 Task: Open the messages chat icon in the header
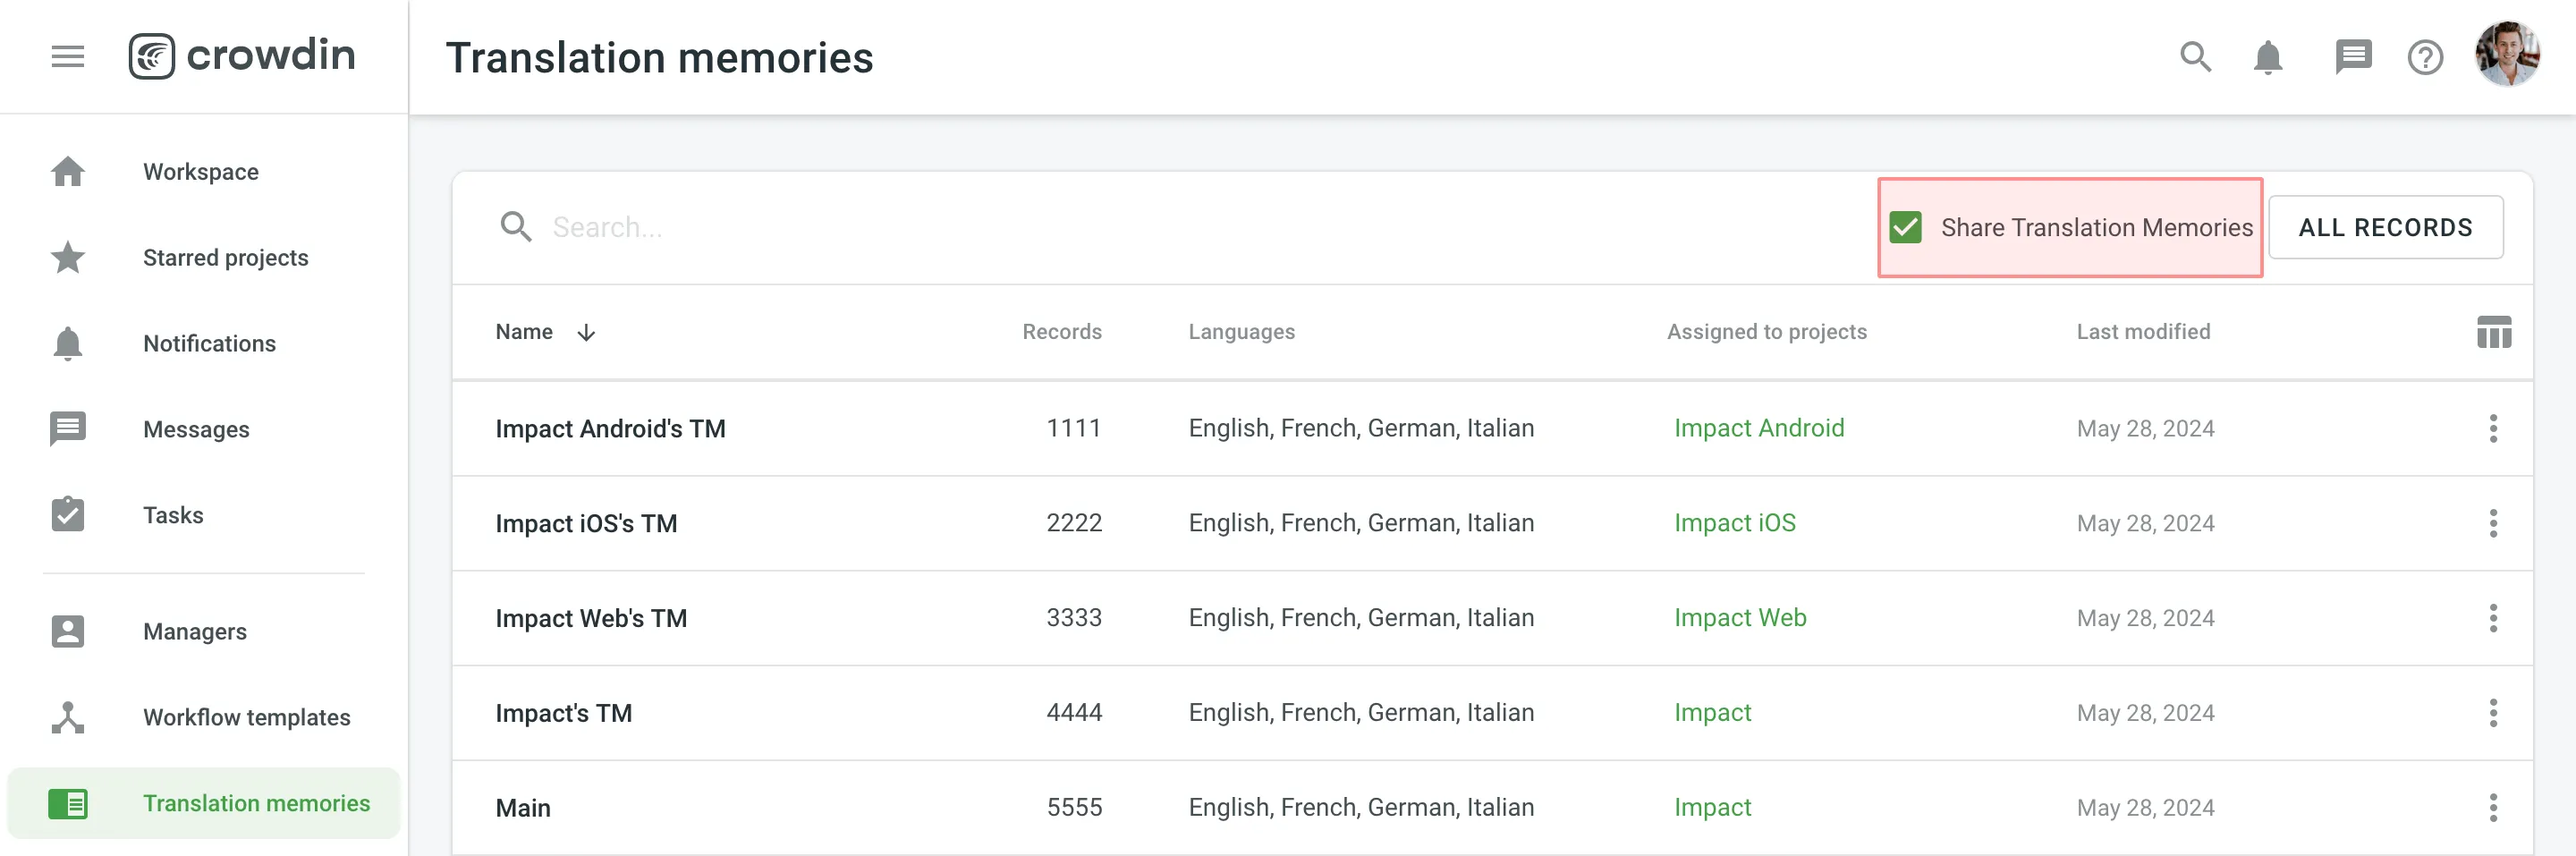(x=2352, y=57)
